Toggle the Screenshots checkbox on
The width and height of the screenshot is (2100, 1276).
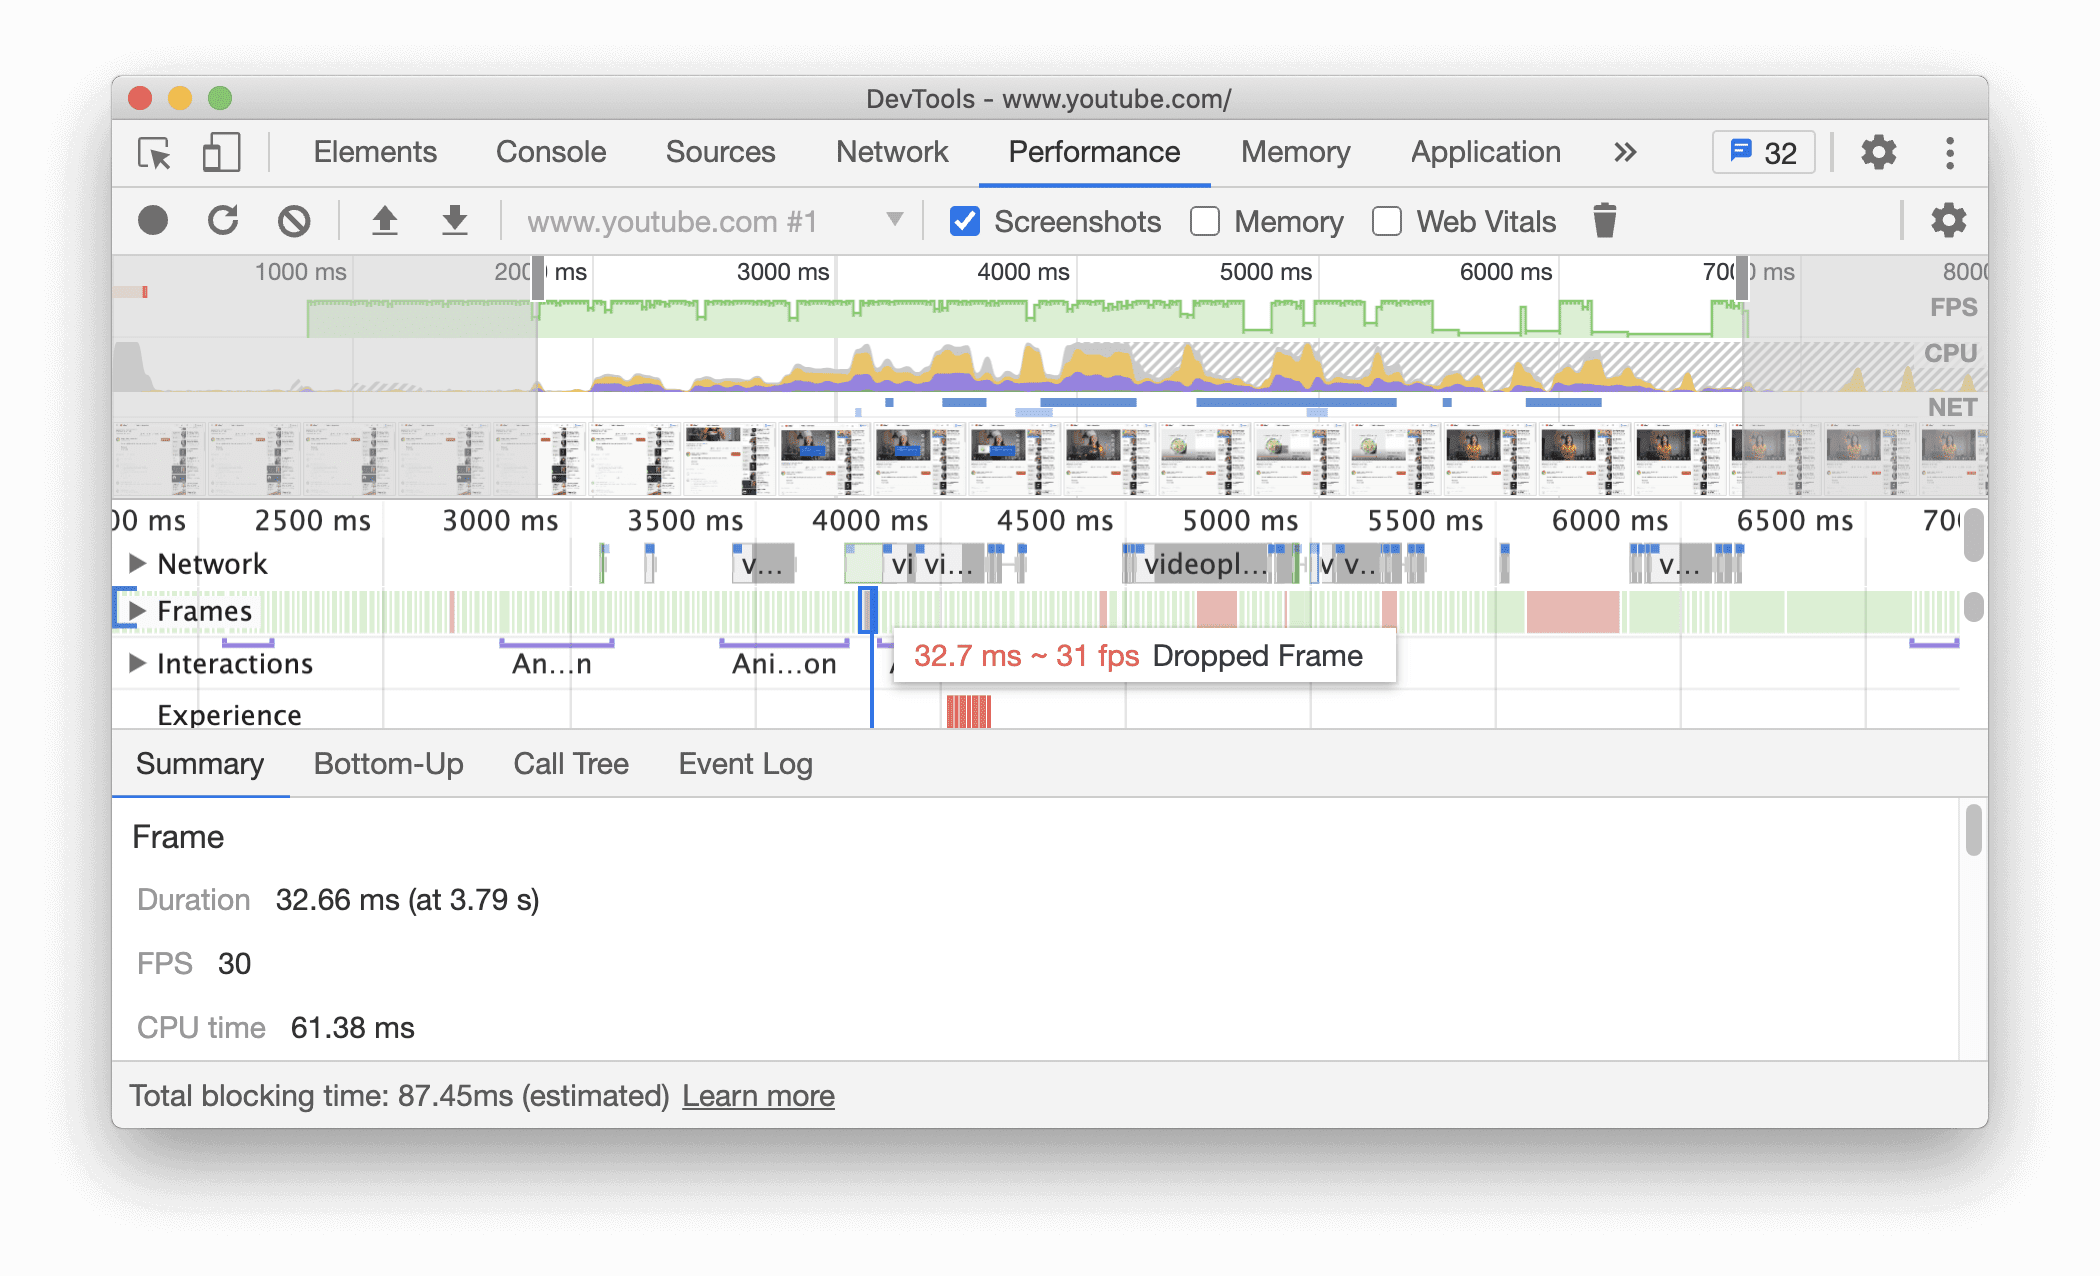[x=962, y=220]
